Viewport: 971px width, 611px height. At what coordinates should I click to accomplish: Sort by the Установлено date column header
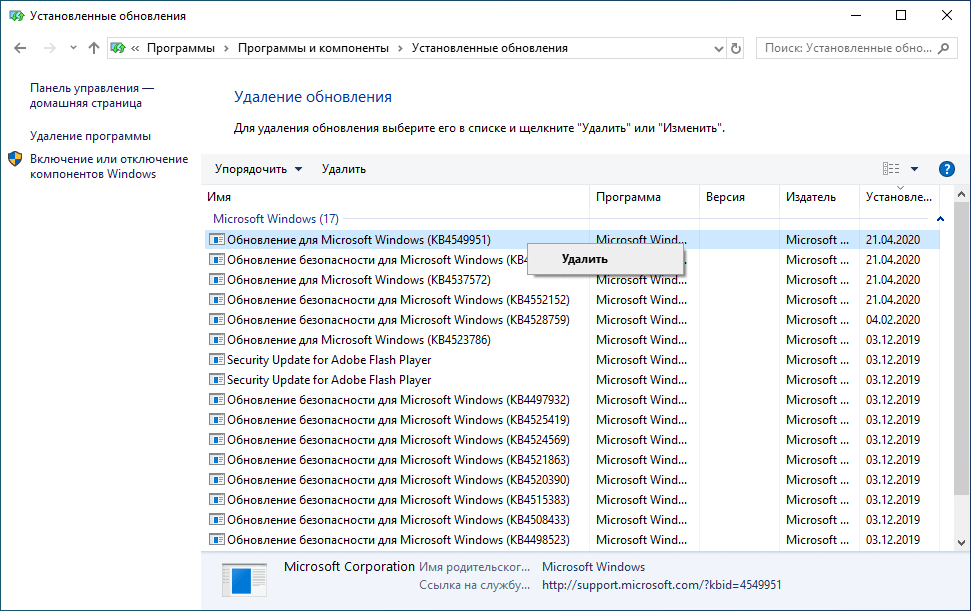[x=899, y=197]
